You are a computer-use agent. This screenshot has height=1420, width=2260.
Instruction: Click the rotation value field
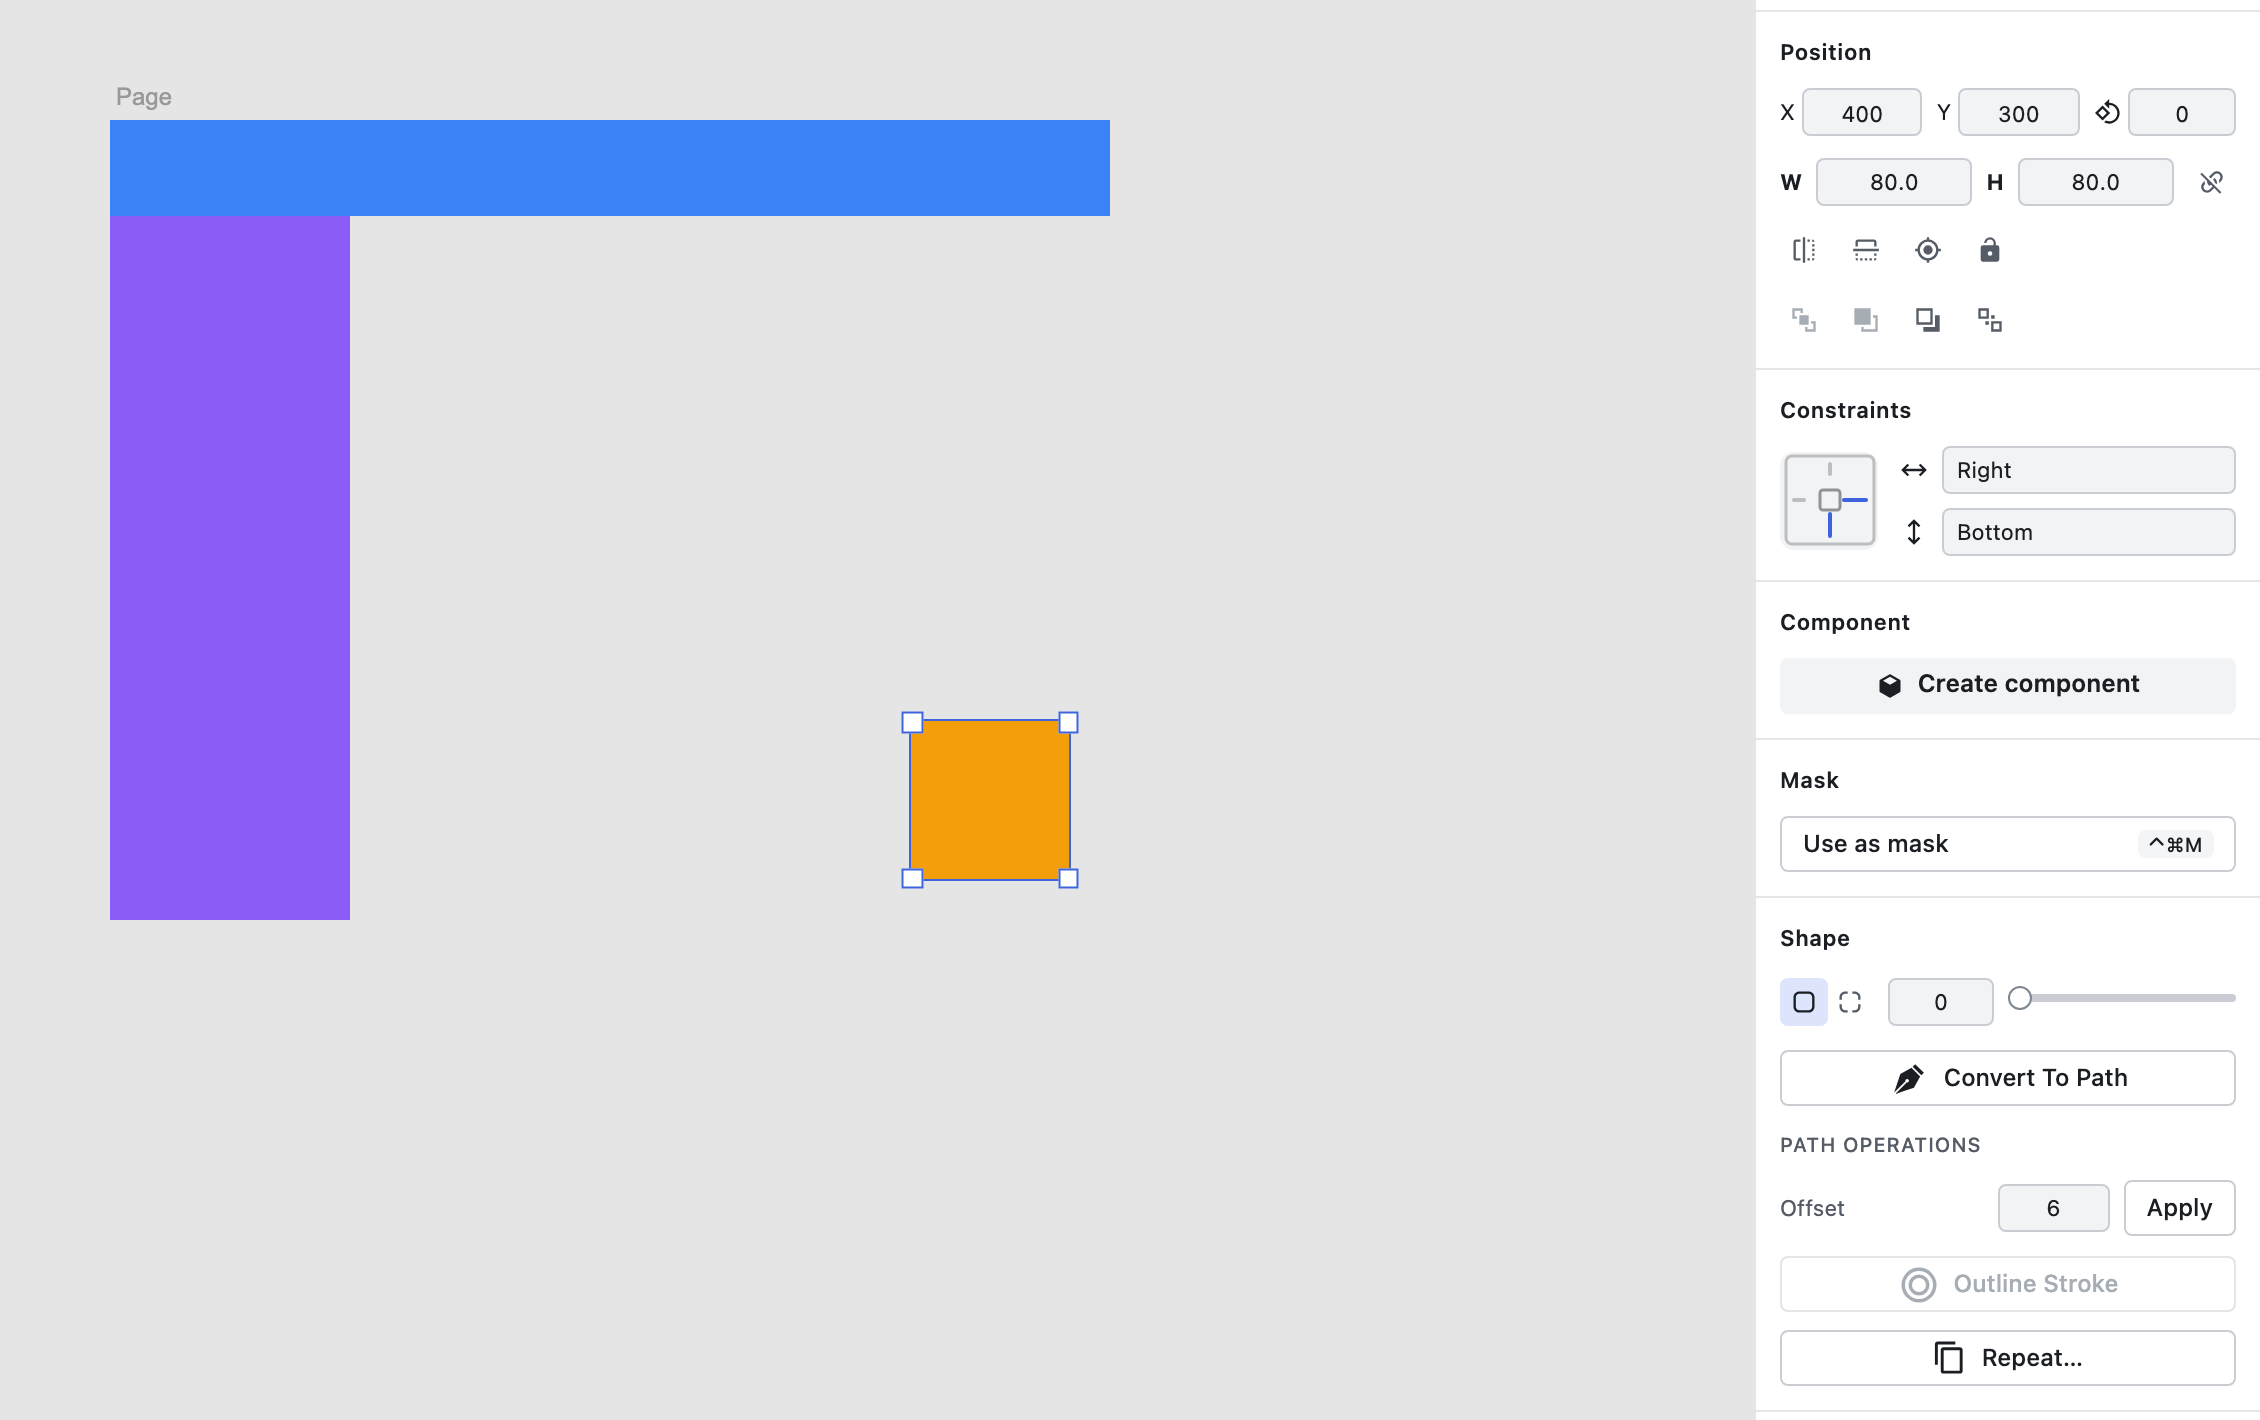click(2181, 113)
